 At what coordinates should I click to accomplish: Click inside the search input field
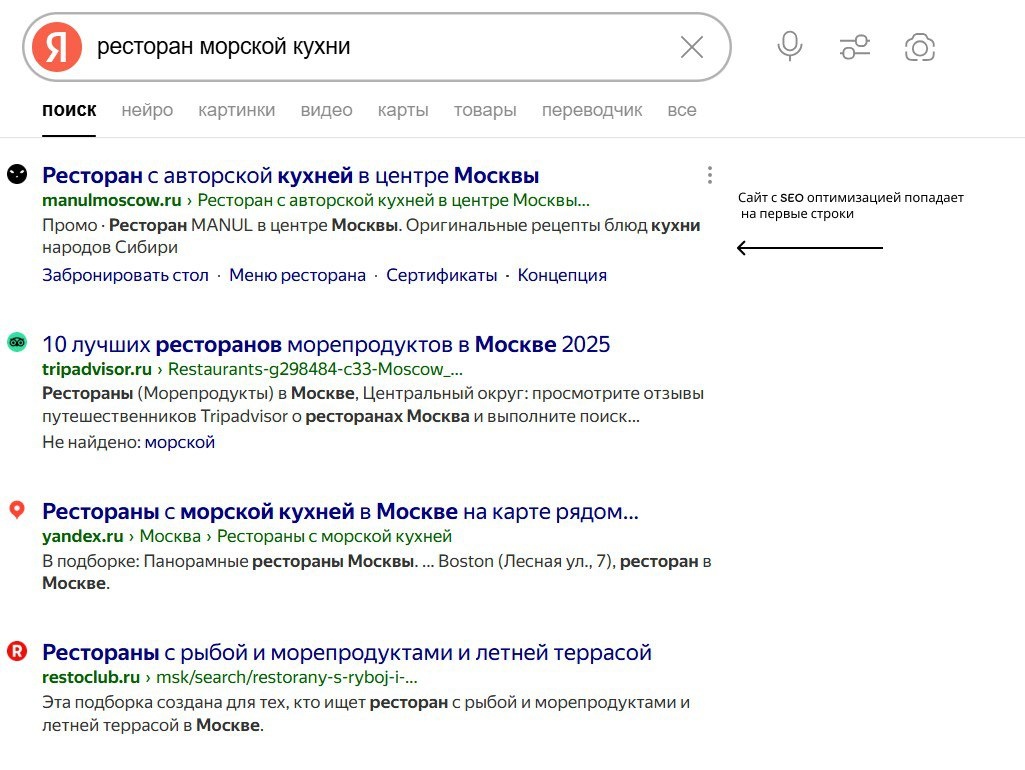click(x=300, y=47)
